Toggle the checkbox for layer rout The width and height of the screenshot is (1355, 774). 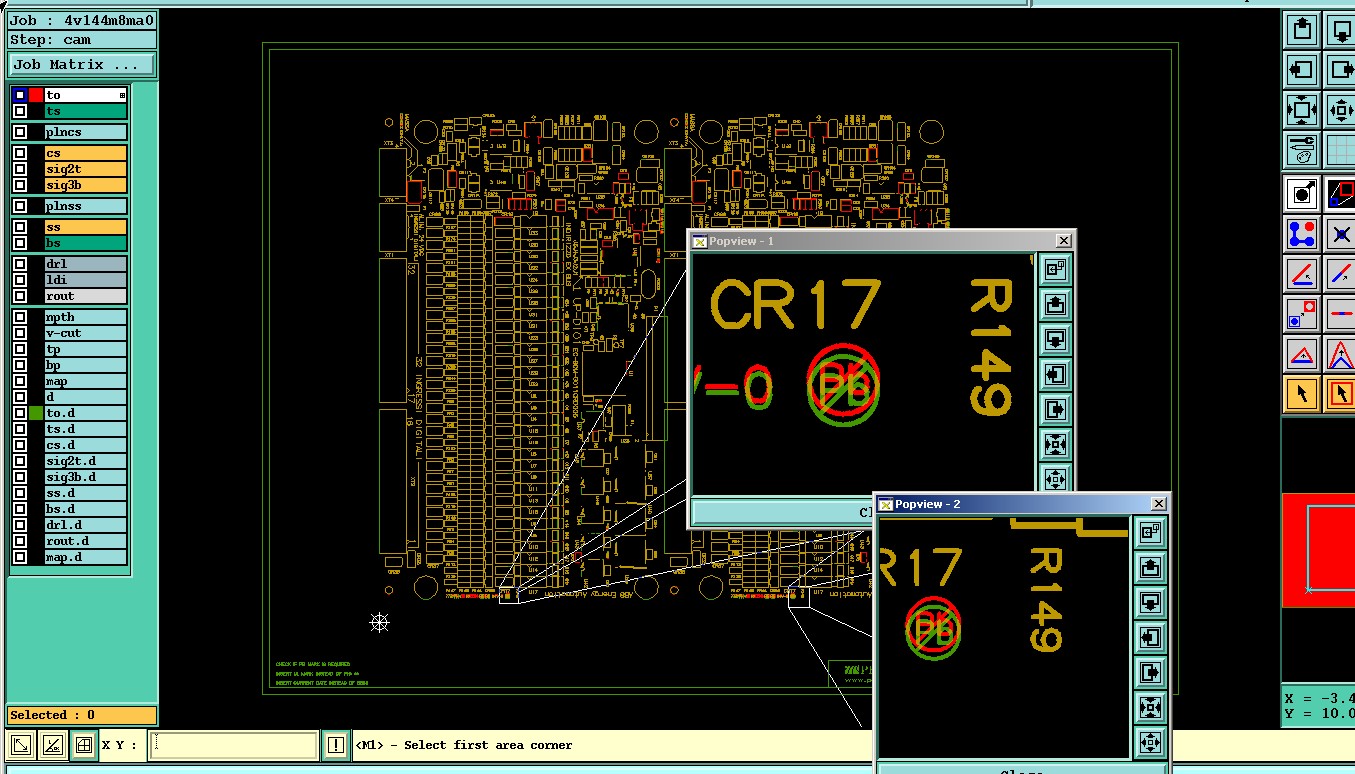click(20, 296)
